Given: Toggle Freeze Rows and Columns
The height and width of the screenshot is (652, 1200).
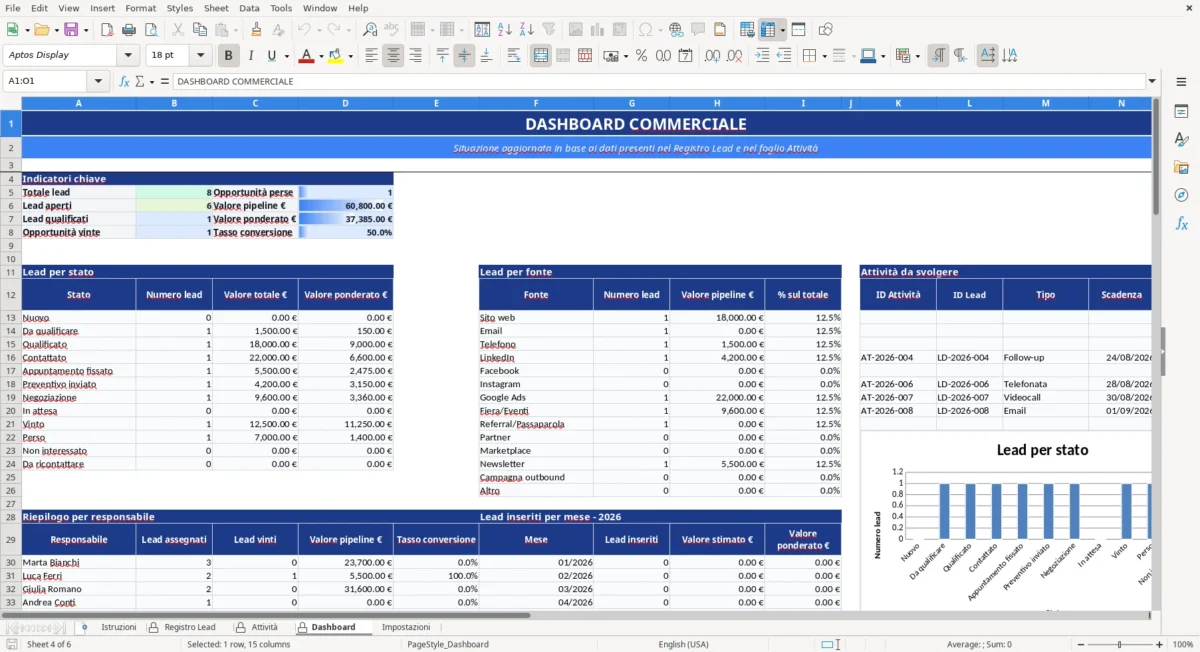Looking at the screenshot, I should [768, 30].
